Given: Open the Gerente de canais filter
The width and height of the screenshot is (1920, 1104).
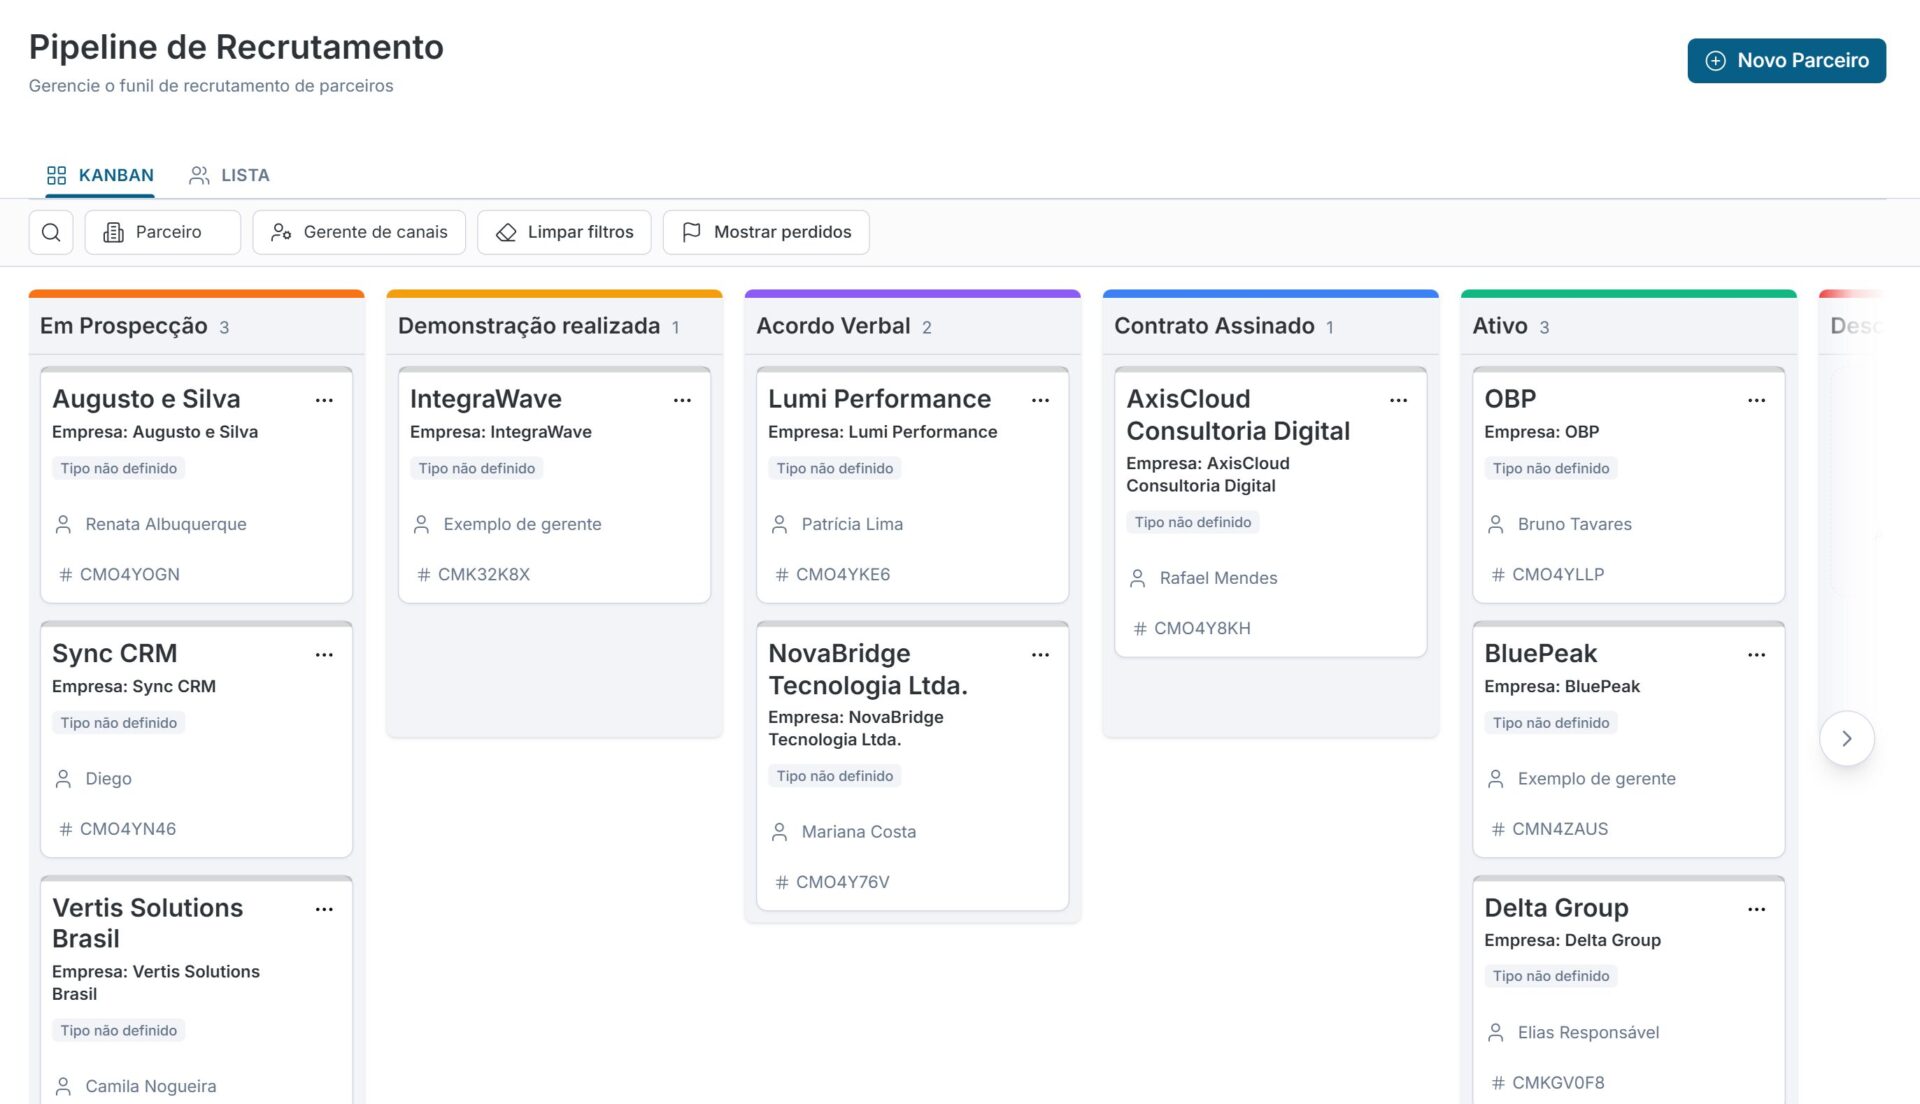Looking at the screenshot, I should coord(359,232).
